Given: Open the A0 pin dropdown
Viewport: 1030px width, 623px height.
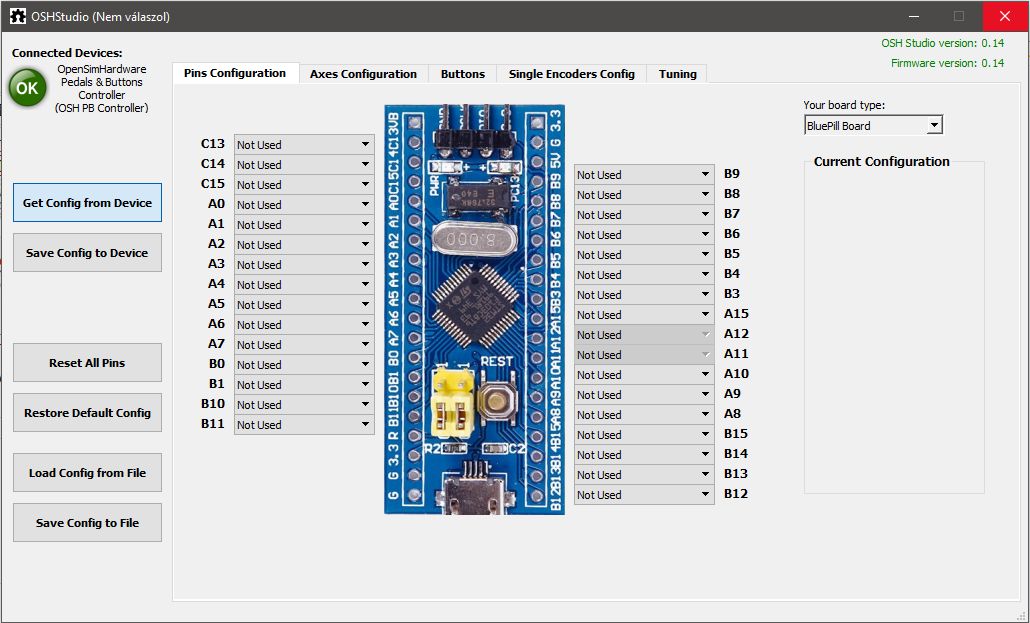Looking at the screenshot, I should click(304, 205).
